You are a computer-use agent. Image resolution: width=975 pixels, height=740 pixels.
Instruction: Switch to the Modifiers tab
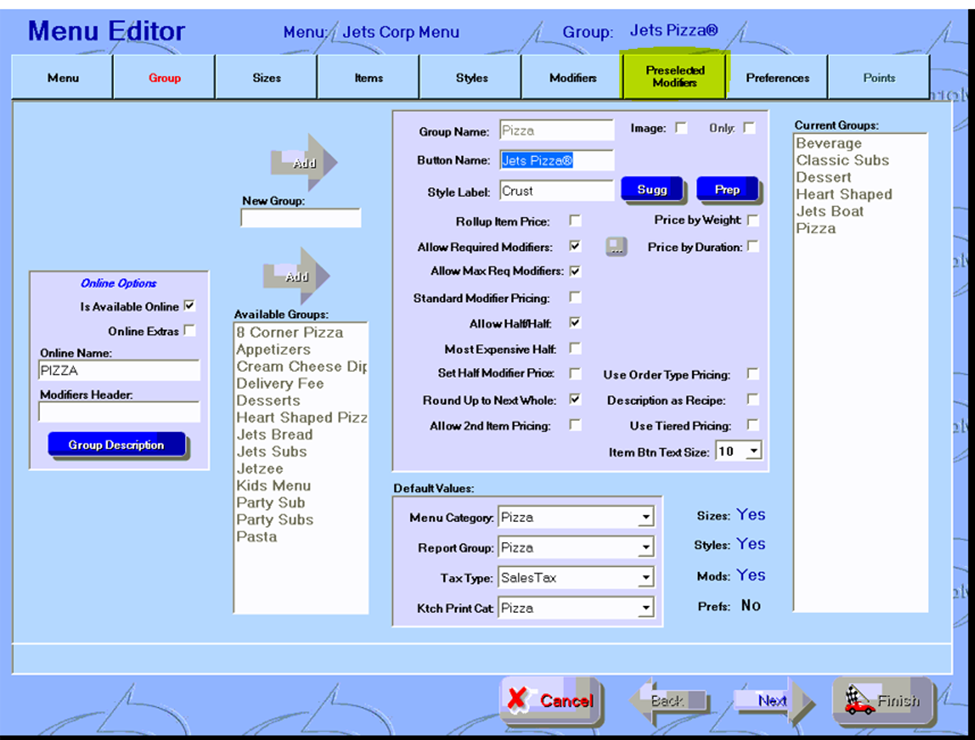click(x=573, y=77)
